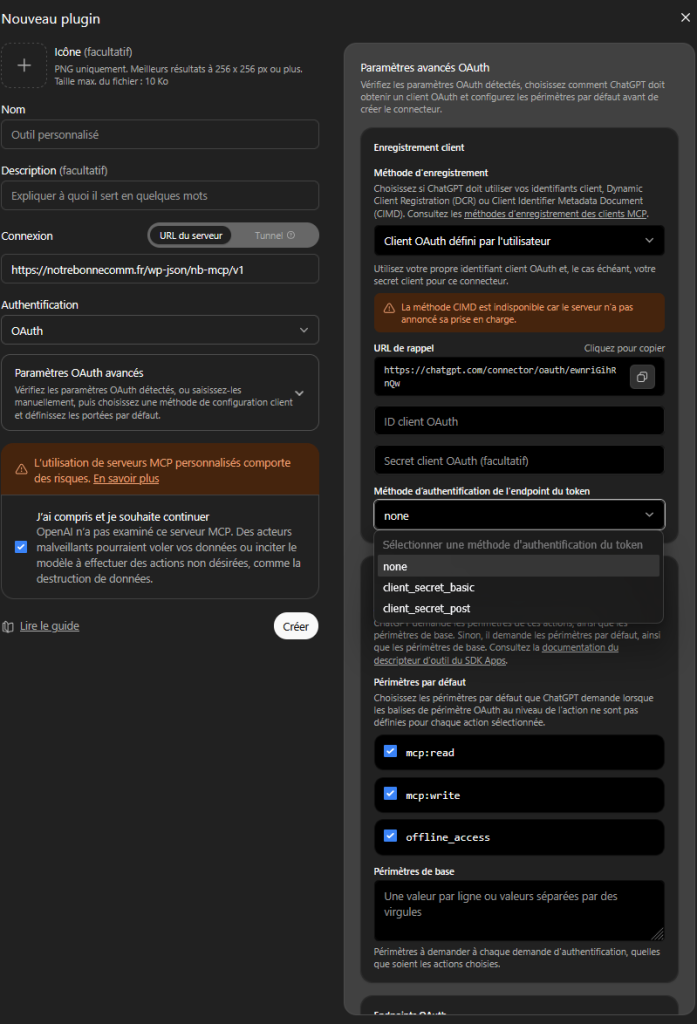Open the En savoir plus link
Image resolution: width=697 pixels, height=1024 pixels.
point(126,478)
